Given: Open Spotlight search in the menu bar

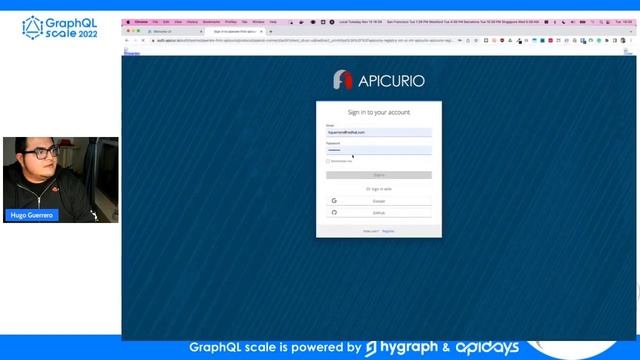Looking at the screenshot, I should coord(601,22).
